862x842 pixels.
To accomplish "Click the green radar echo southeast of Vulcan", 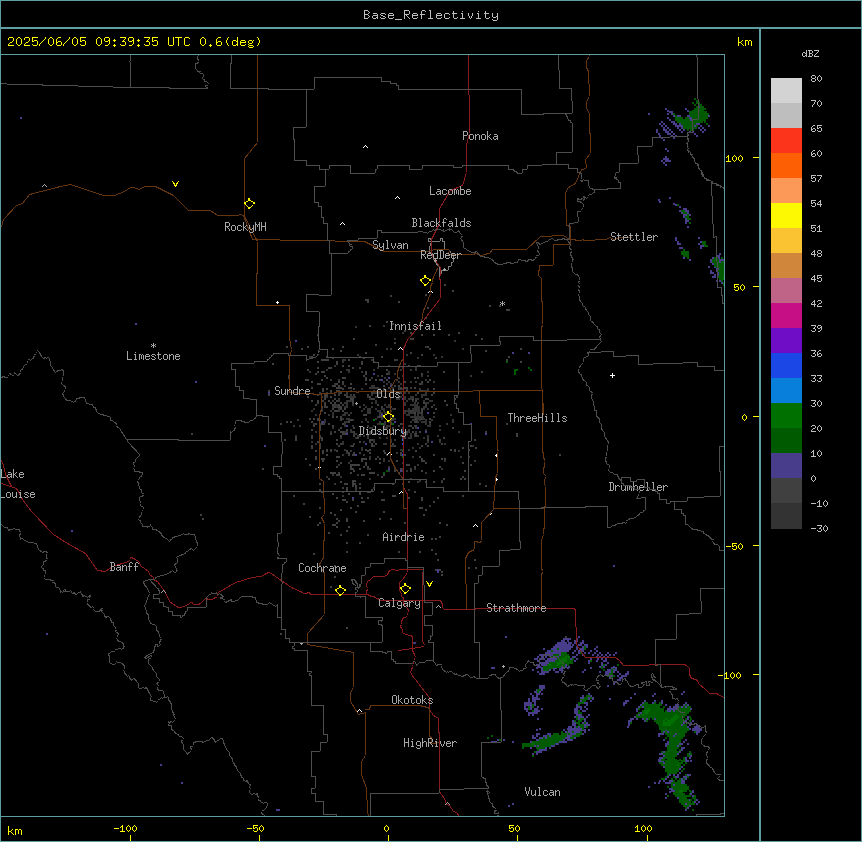I will [x=672, y=749].
